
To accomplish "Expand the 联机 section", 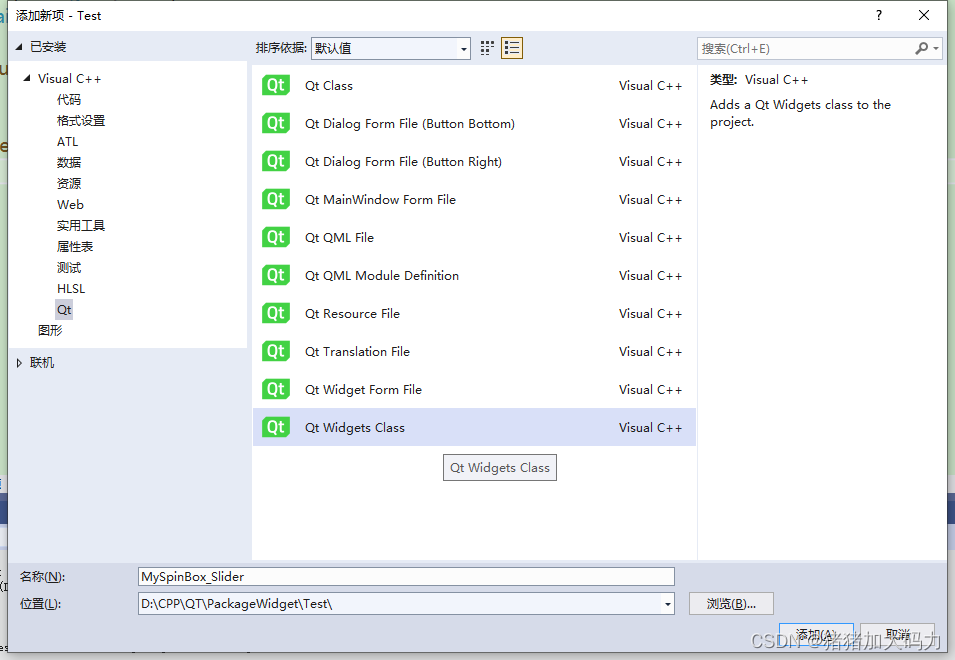I will [x=19, y=363].
